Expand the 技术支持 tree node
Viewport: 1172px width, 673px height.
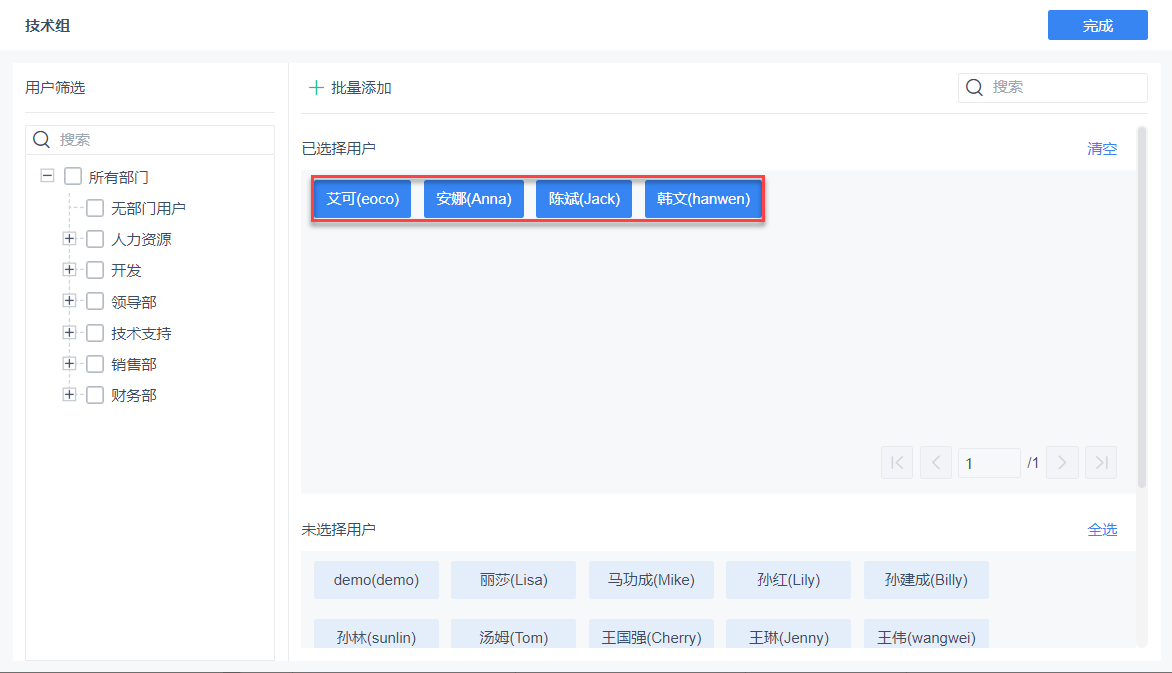tap(70, 332)
